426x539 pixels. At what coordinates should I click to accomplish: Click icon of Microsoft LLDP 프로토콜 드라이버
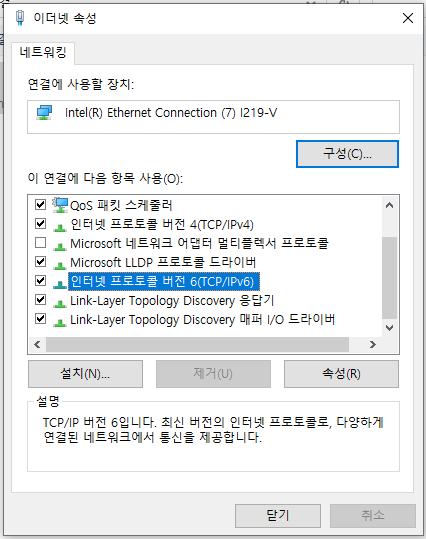coord(60,265)
